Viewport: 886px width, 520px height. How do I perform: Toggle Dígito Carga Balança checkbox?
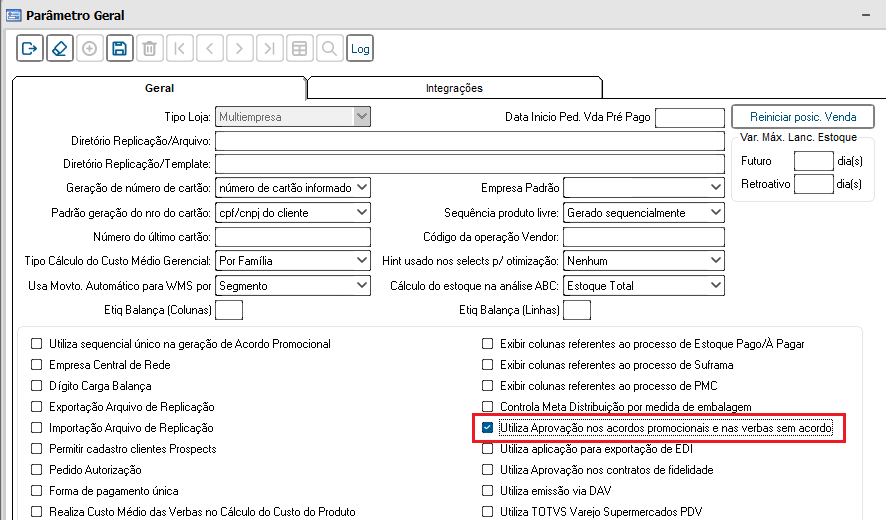(37, 385)
